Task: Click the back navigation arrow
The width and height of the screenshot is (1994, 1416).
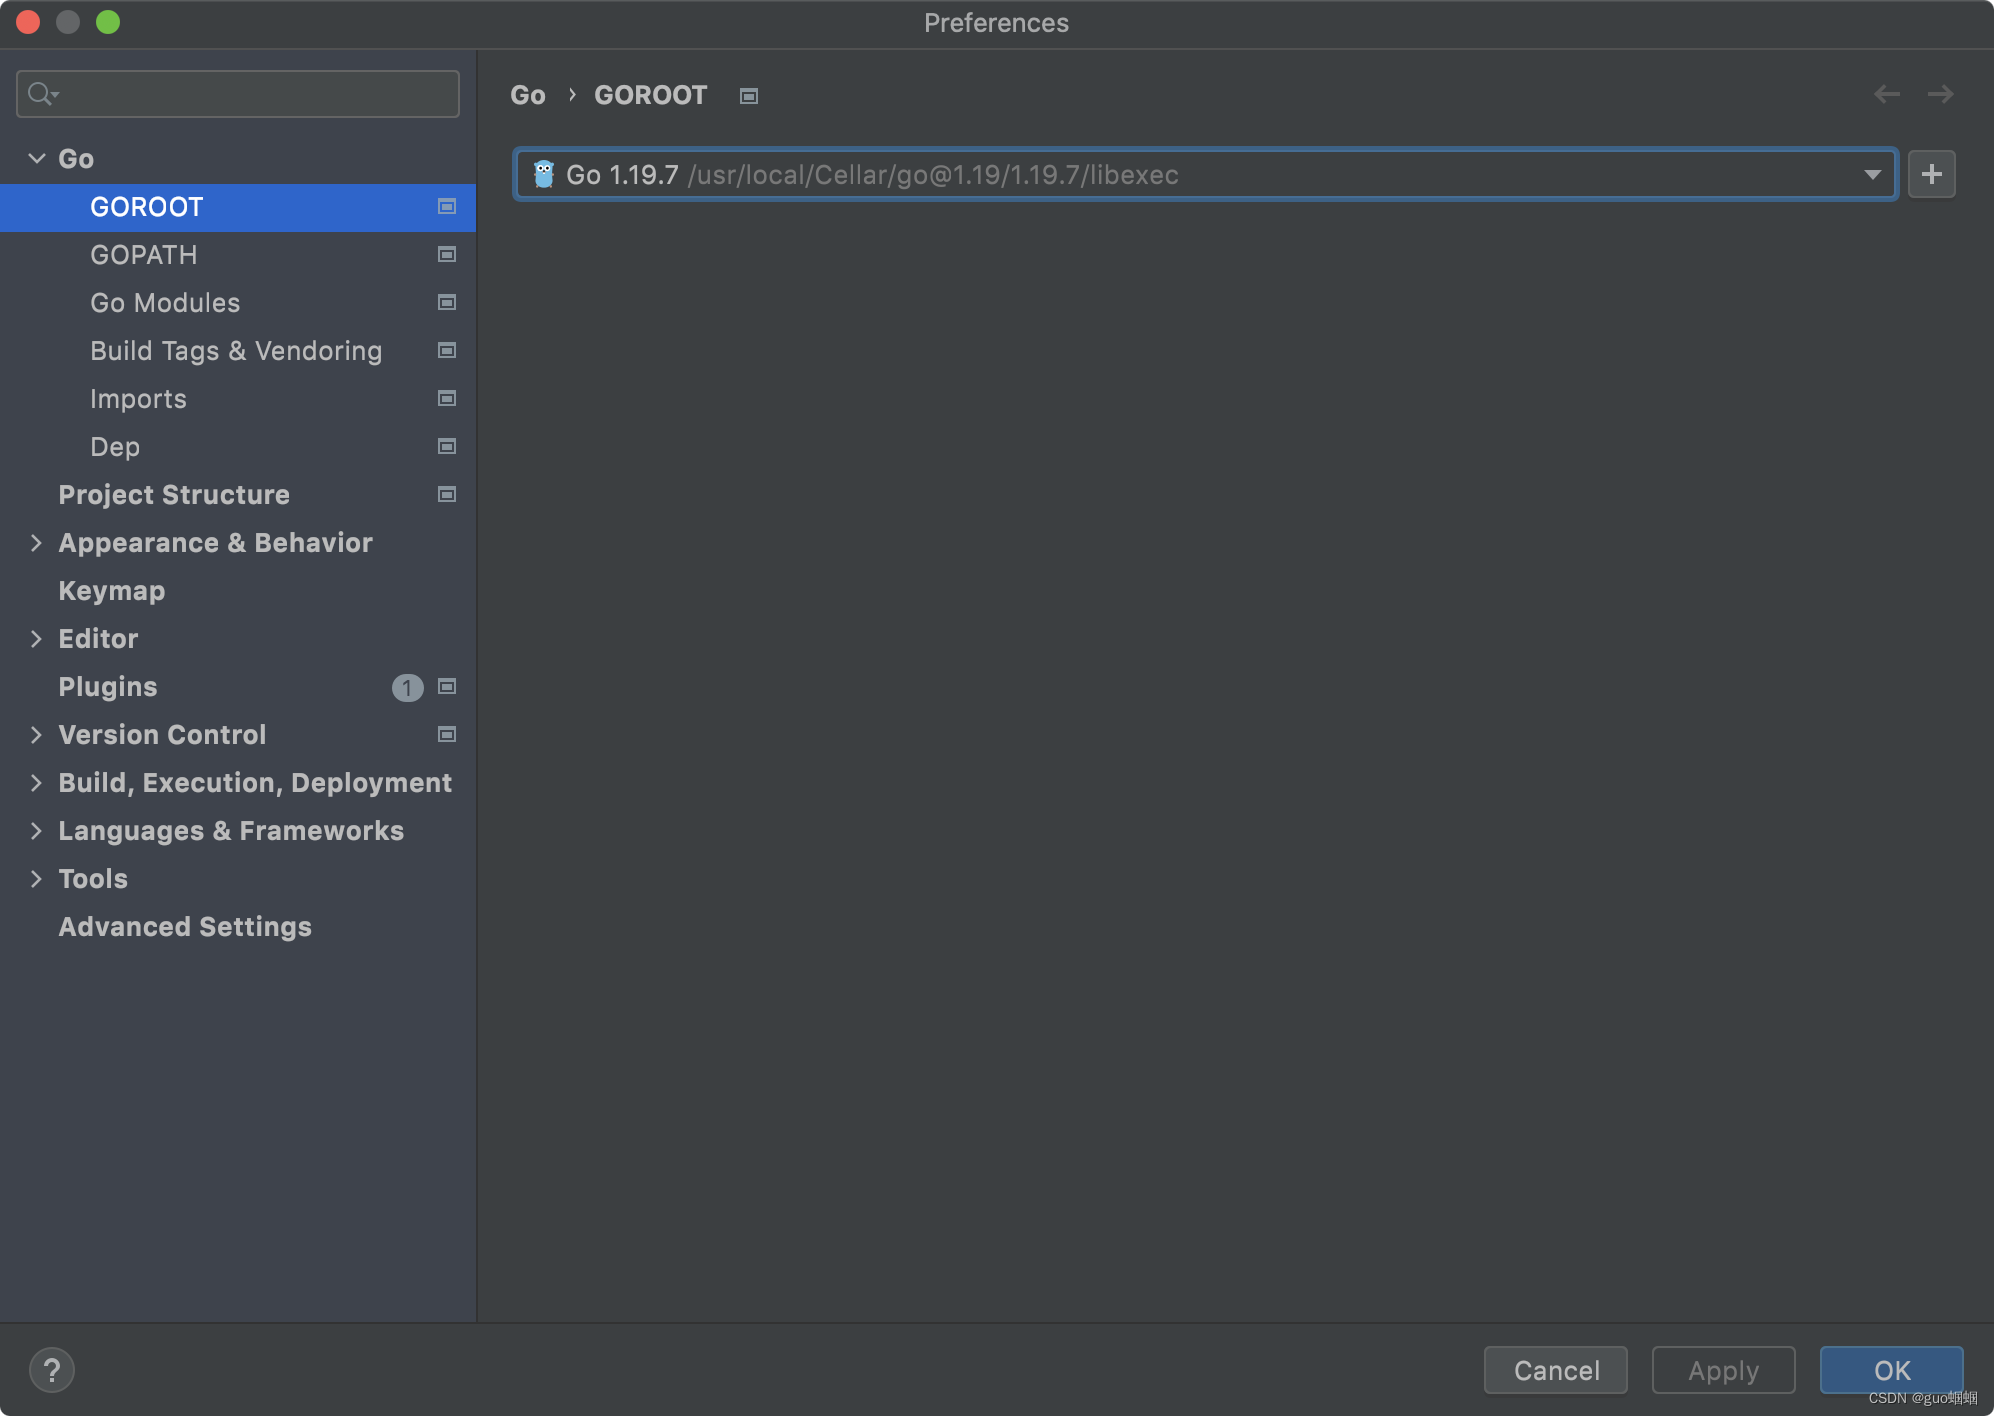Action: 1888,94
